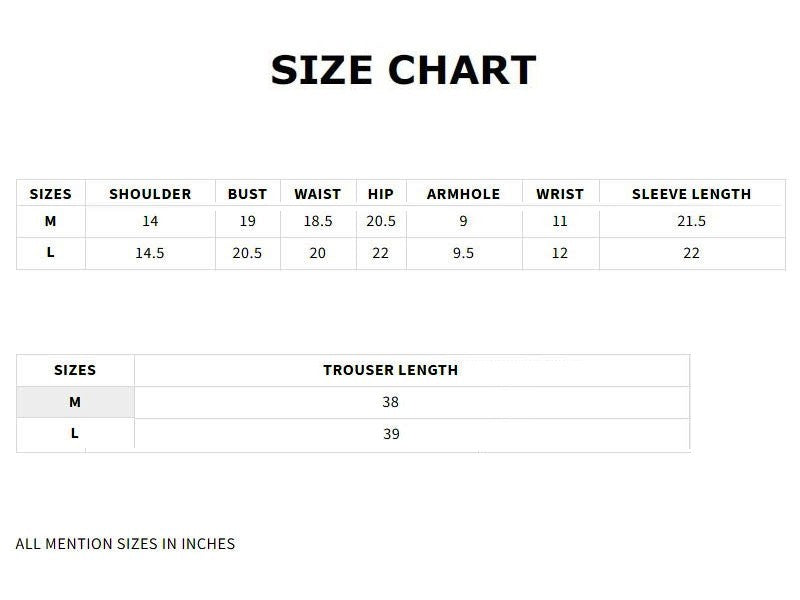The image size is (800, 600).
Task: Click the trouser length value 39
Action: (391, 434)
